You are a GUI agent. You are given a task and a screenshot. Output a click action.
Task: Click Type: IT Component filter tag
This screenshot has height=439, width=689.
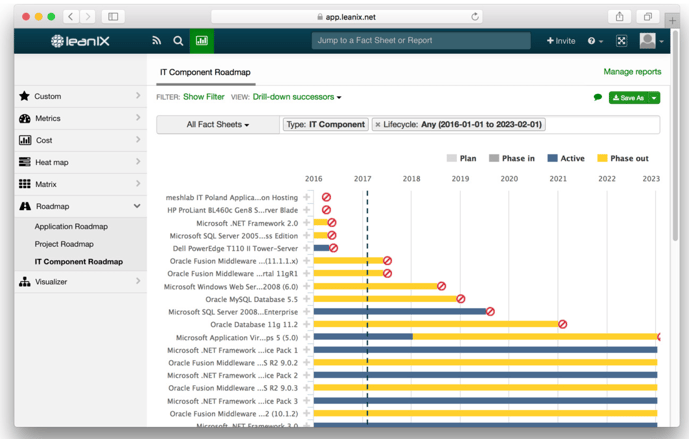coord(326,125)
